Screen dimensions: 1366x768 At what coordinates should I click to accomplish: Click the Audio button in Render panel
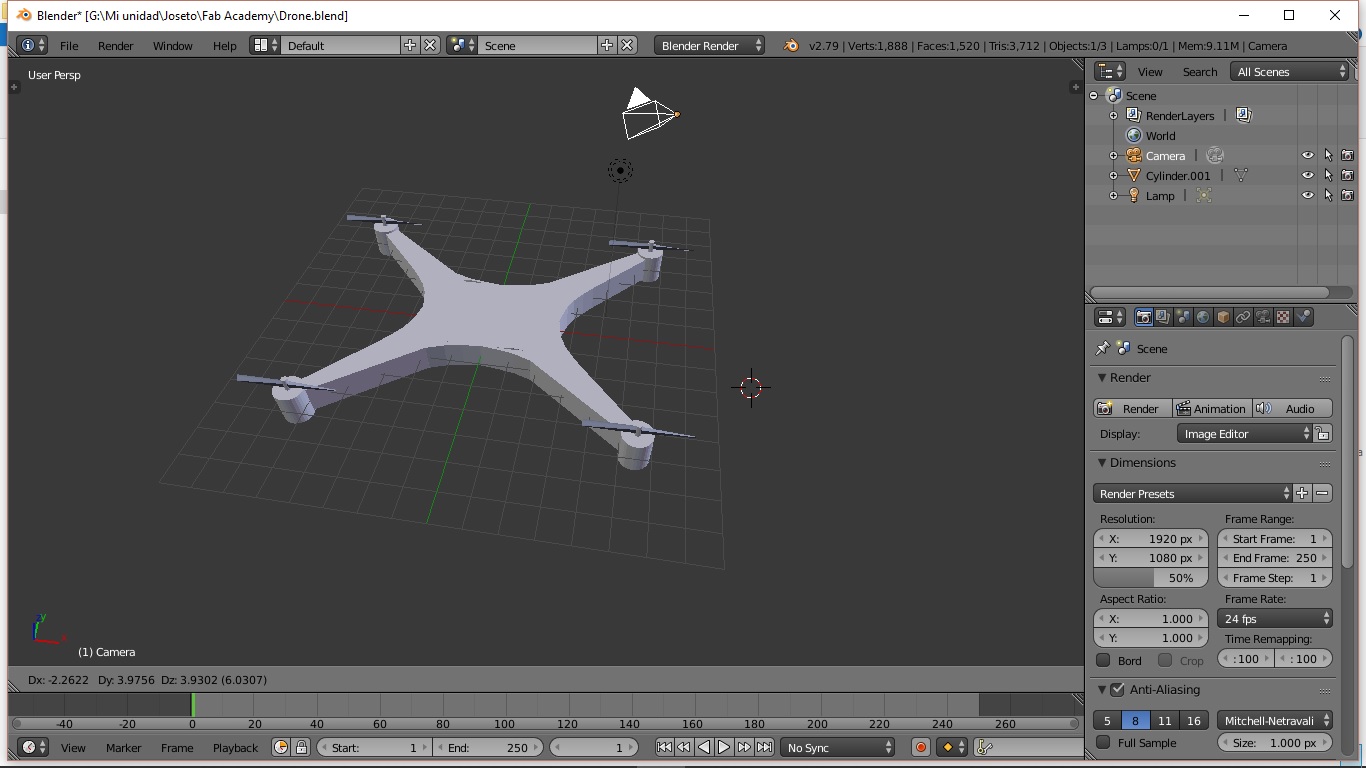click(x=1292, y=409)
